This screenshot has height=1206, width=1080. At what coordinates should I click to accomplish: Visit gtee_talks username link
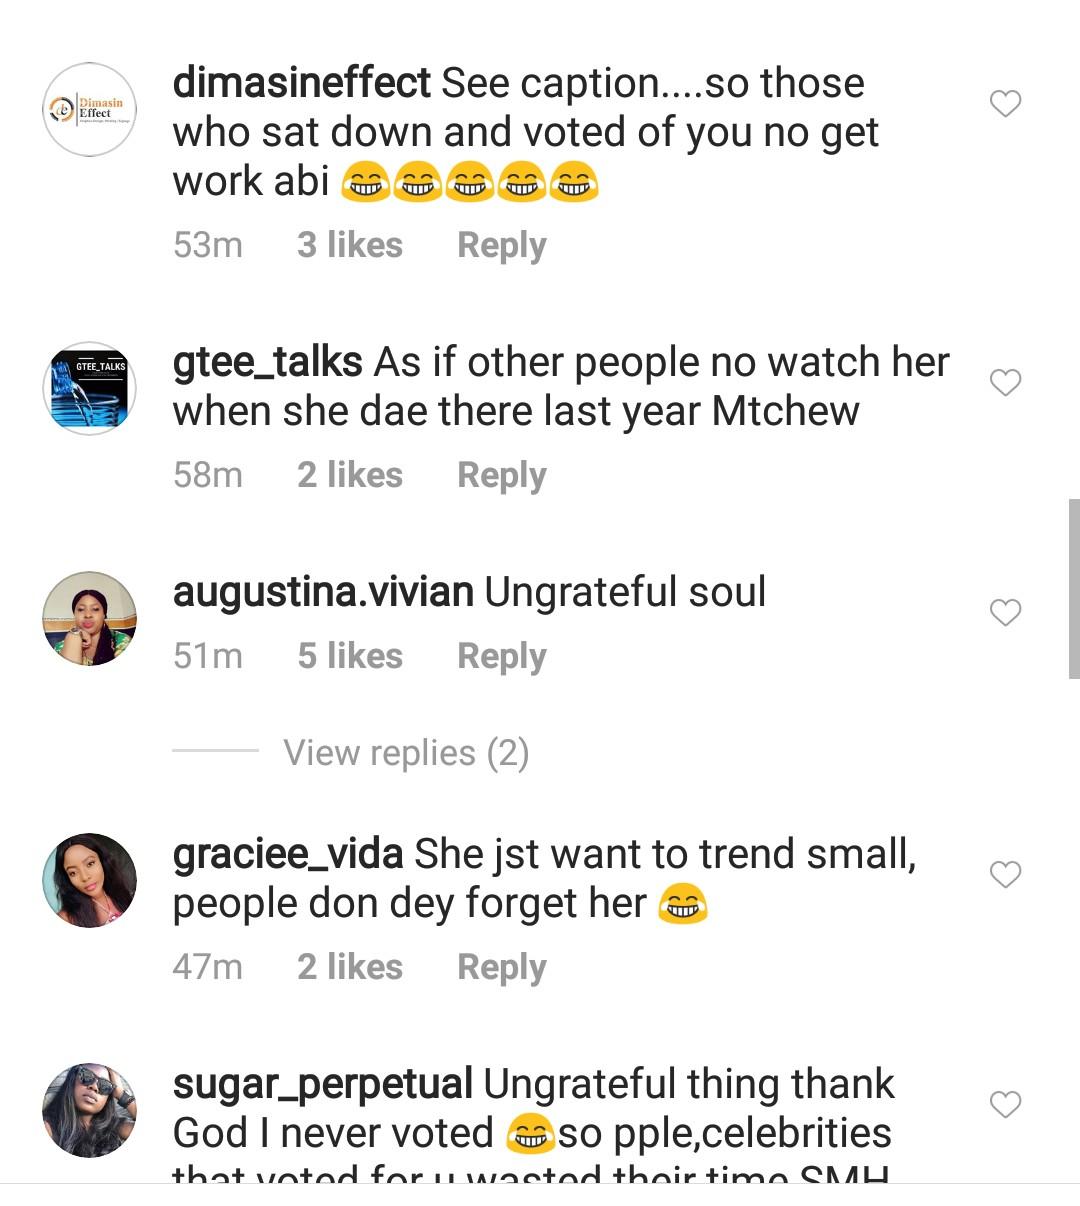pos(267,362)
